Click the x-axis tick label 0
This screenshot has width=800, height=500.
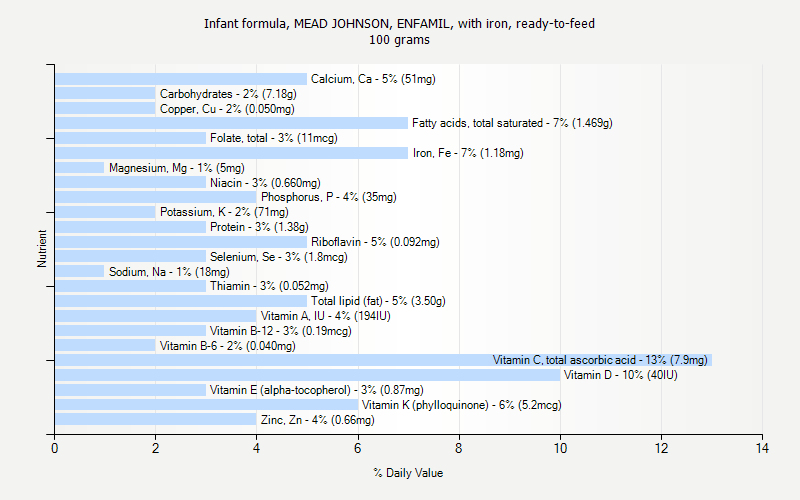click(x=55, y=448)
